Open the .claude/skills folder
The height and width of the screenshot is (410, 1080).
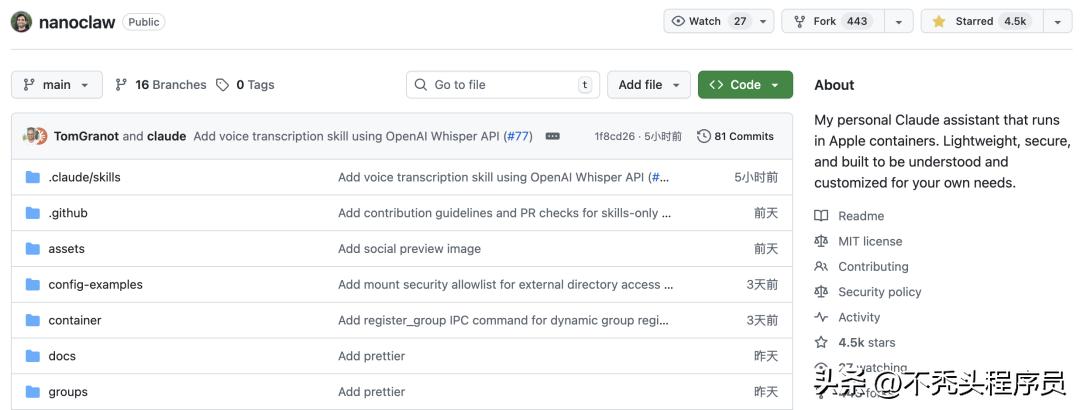84,177
